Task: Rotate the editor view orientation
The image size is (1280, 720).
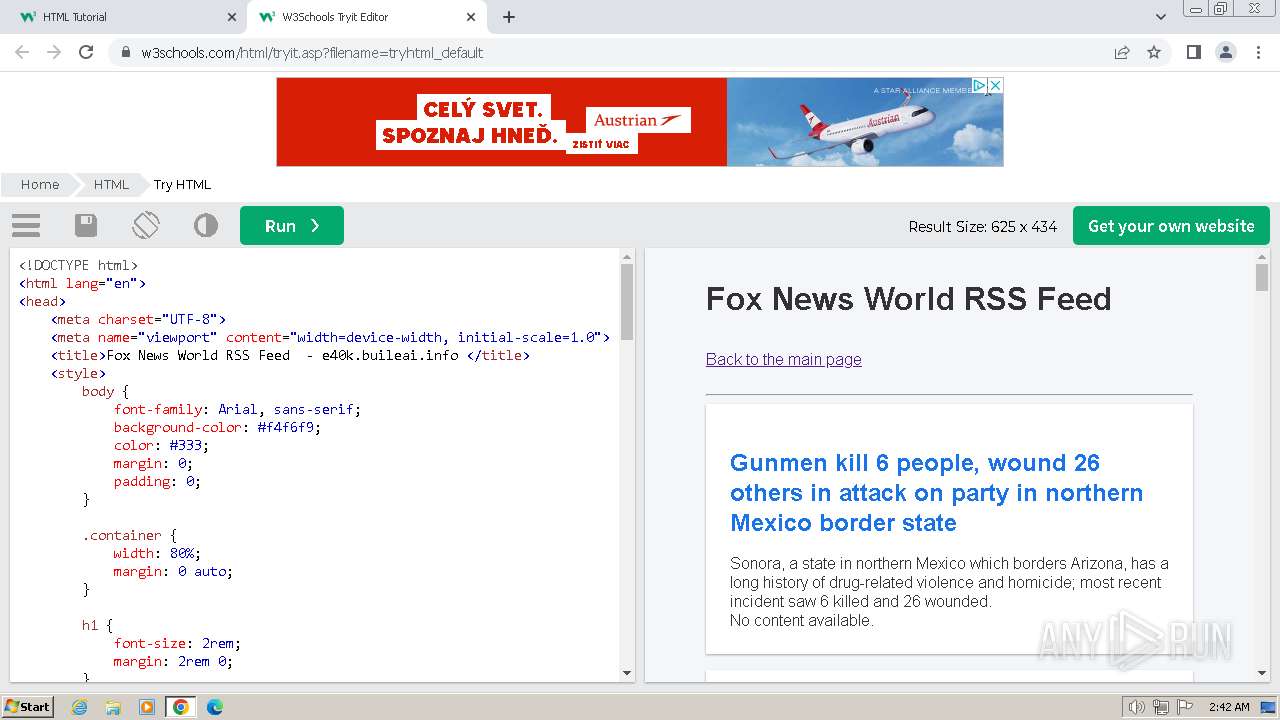Action: coord(146,225)
